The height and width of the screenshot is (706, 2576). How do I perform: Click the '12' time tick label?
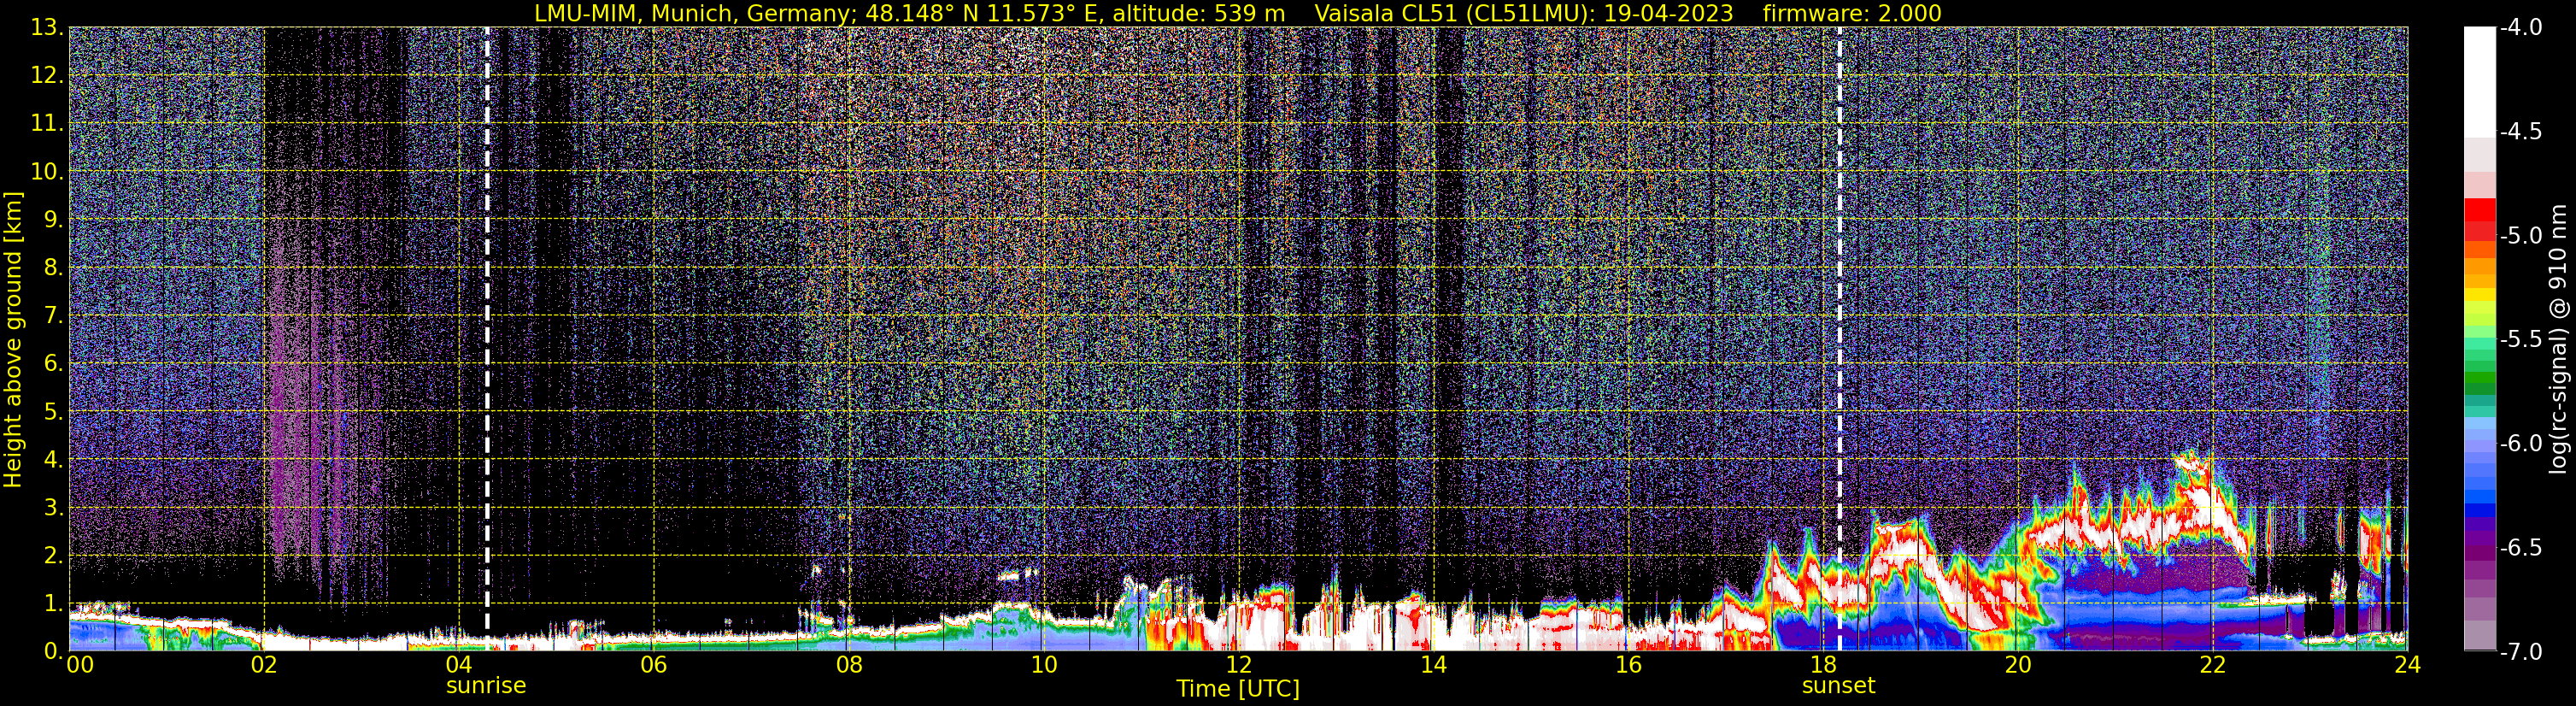(x=1238, y=664)
